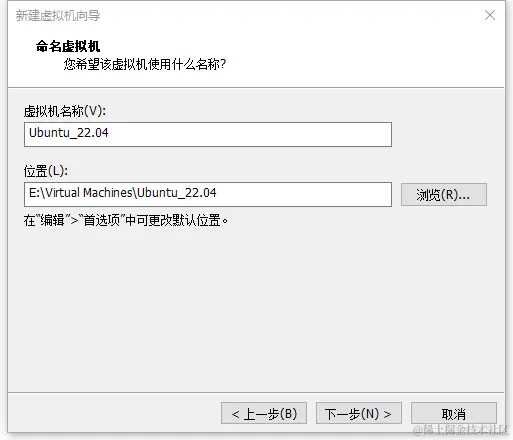Click the 稀土掘金技术社区 watermark text
This screenshot has height=440, width=513.
coord(460,430)
